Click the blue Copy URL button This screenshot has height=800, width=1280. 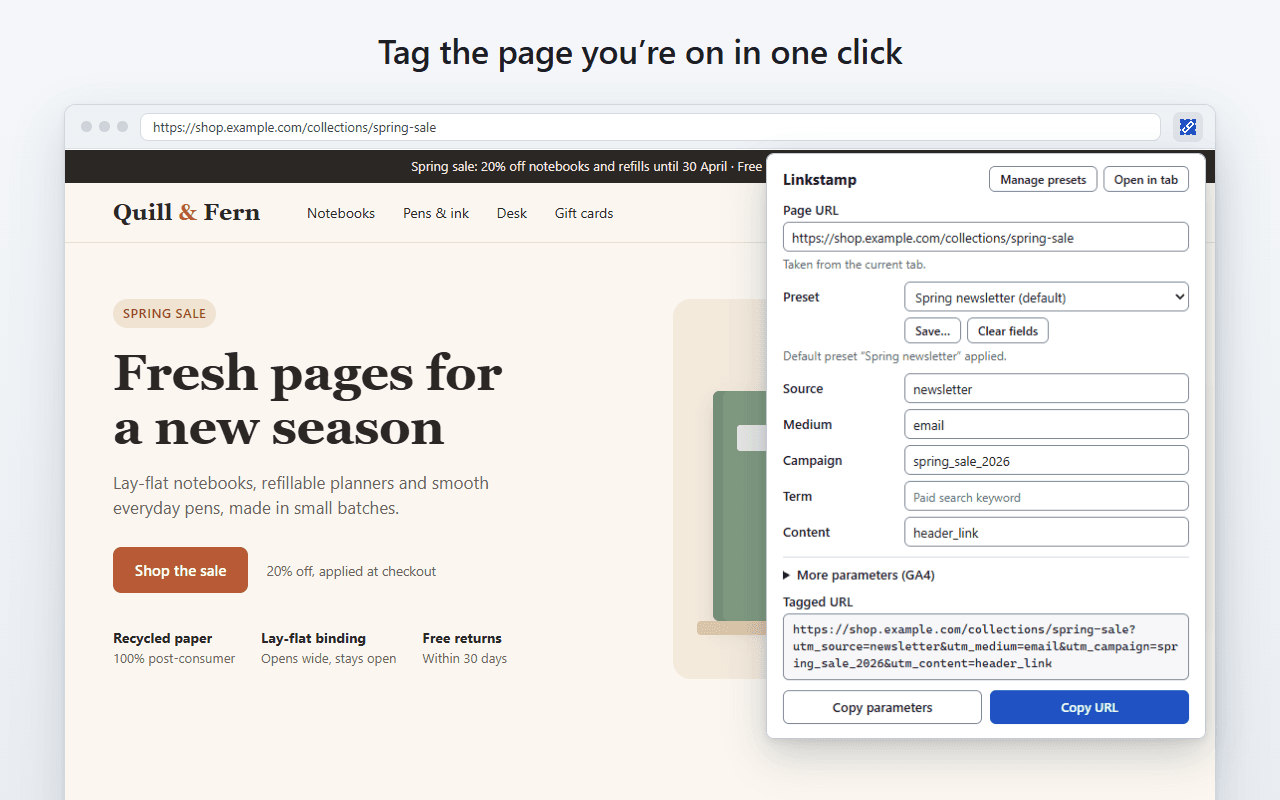click(1089, 707)
